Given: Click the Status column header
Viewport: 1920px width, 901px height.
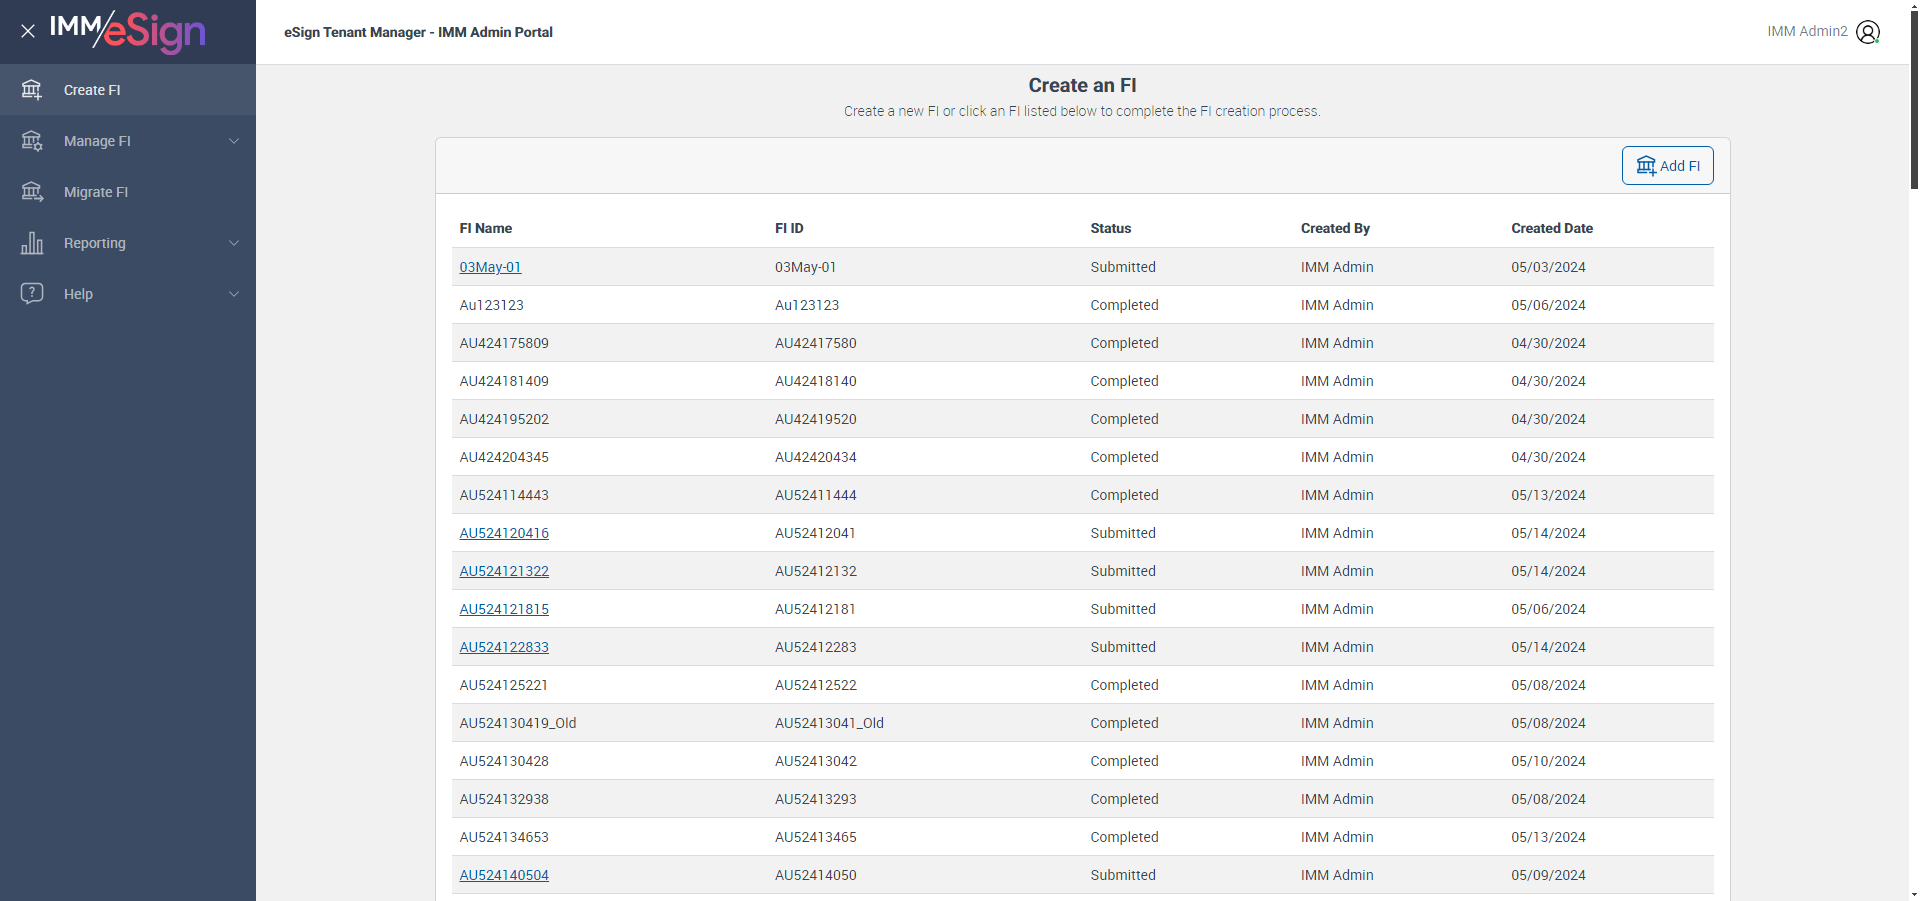Looking at the screenshot, I should [x=1111, y=228].
